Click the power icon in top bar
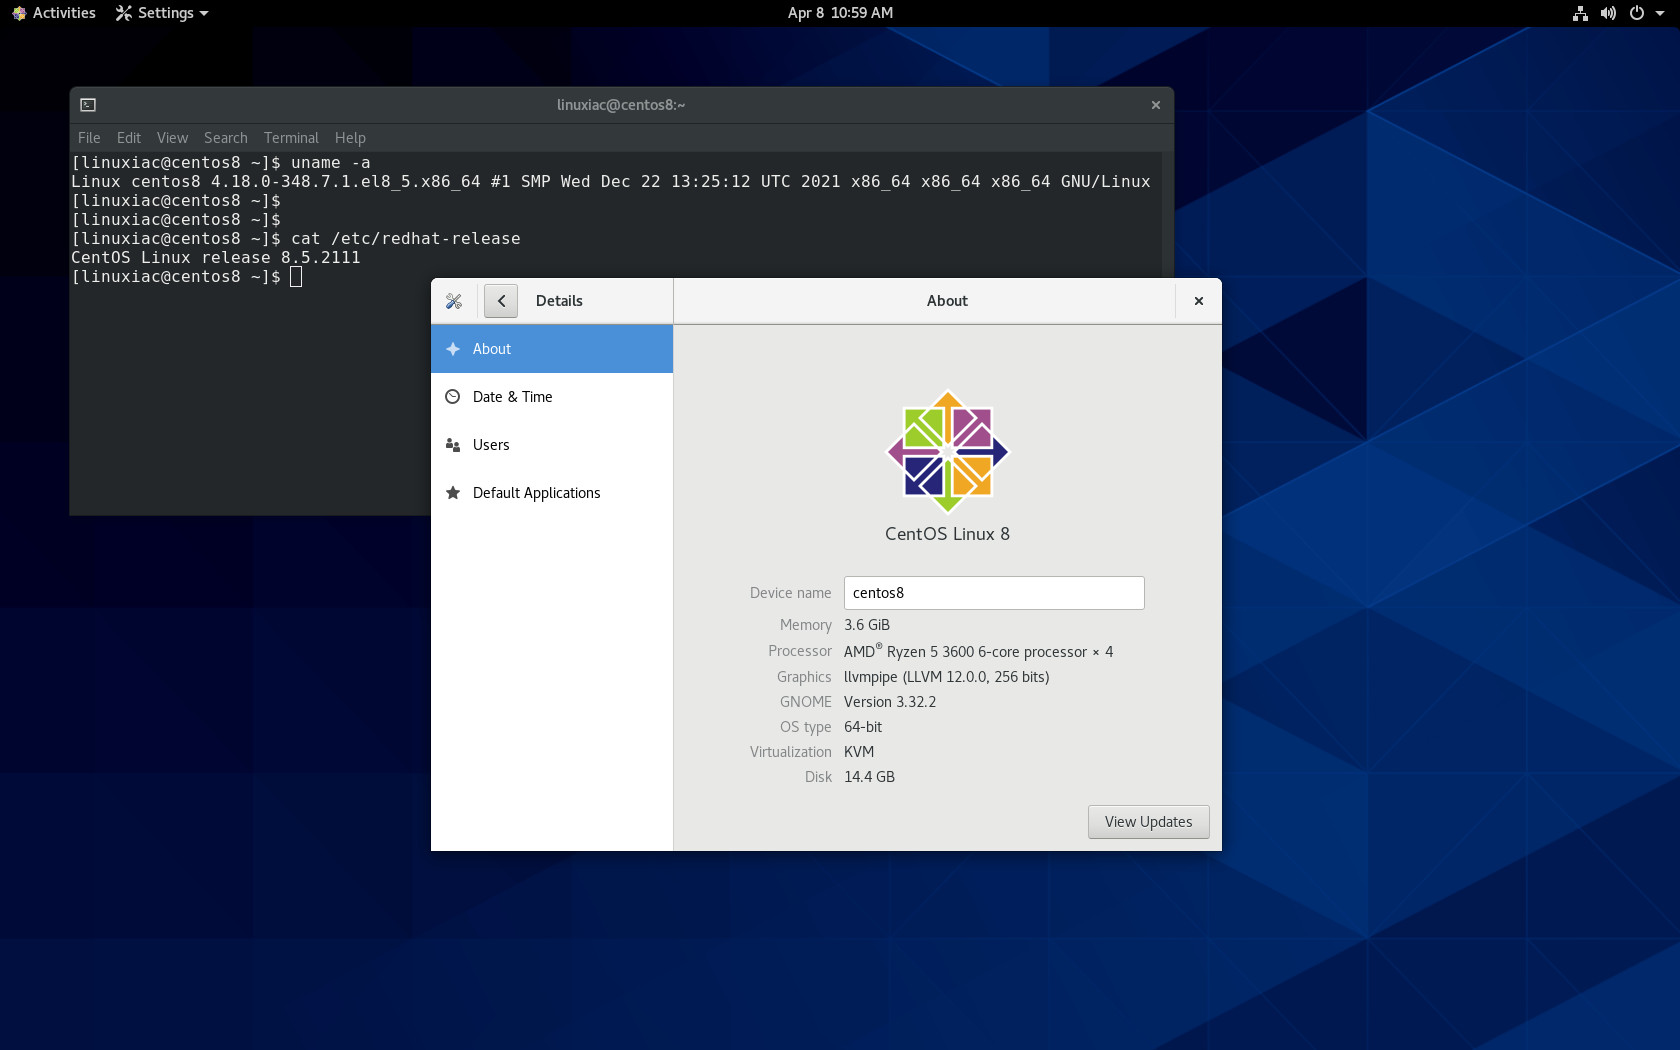 (1637, 13)
